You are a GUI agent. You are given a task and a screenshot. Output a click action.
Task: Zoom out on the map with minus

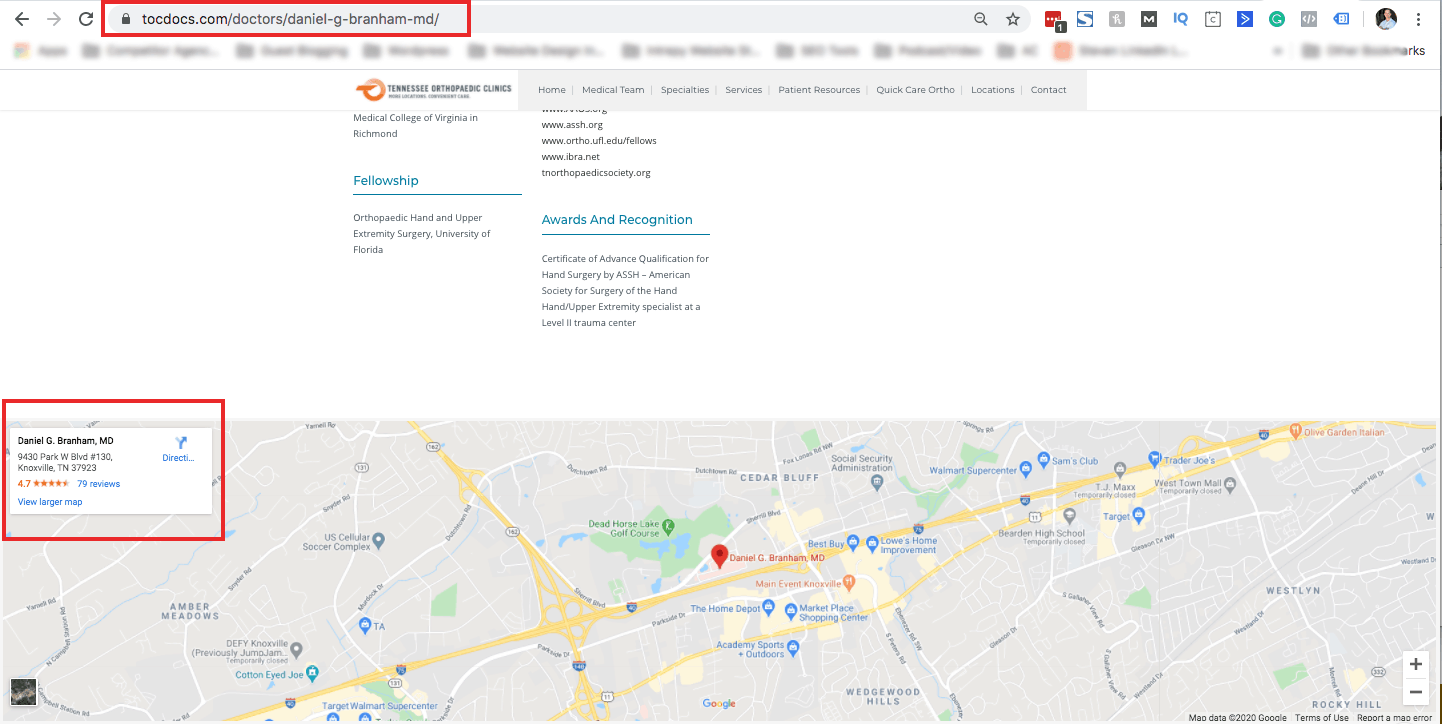point(1416,692)
